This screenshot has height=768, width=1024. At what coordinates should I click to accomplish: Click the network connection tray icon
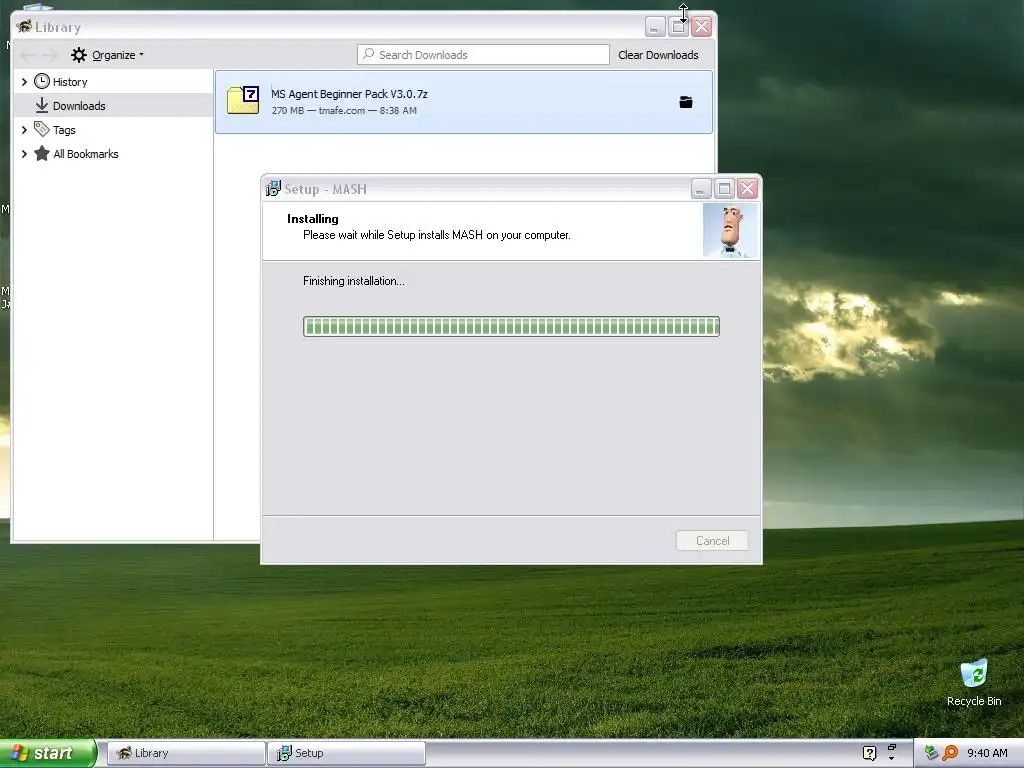(x=931, y=753)
